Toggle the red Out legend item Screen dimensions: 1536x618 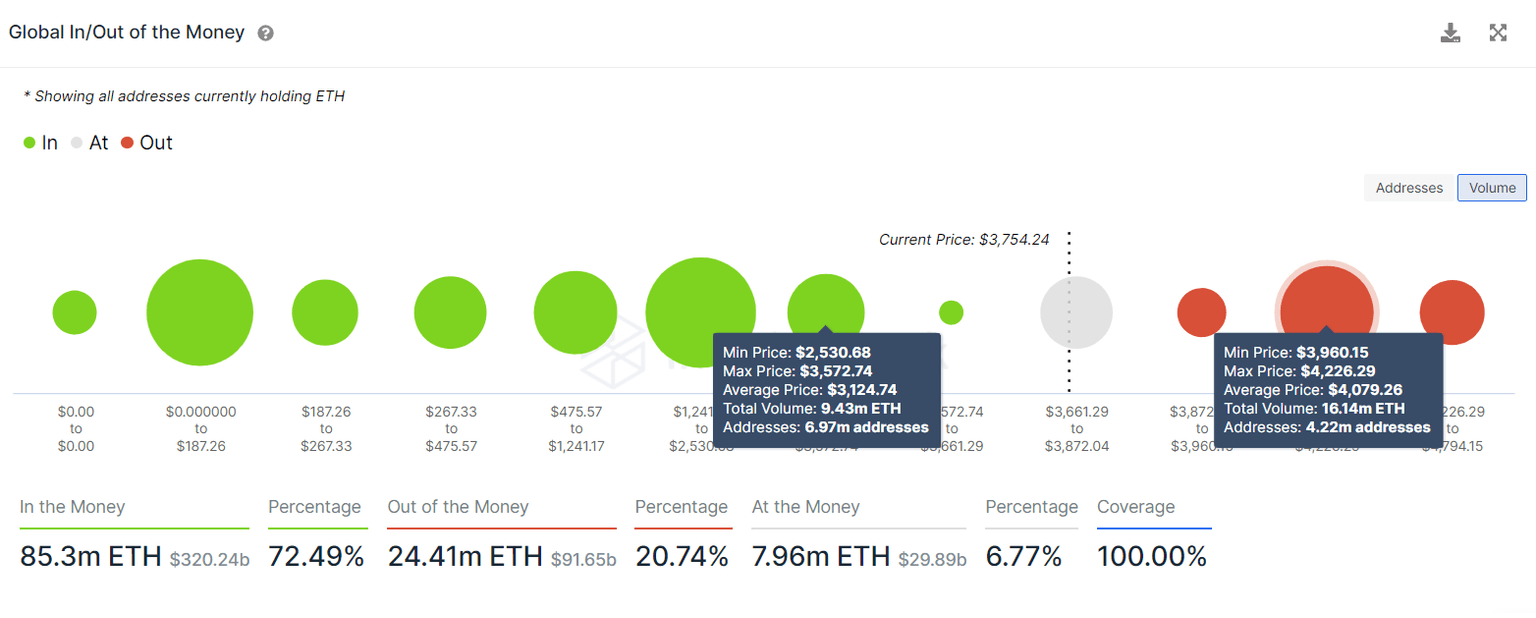pyautogui.click(x=147, y=143)
